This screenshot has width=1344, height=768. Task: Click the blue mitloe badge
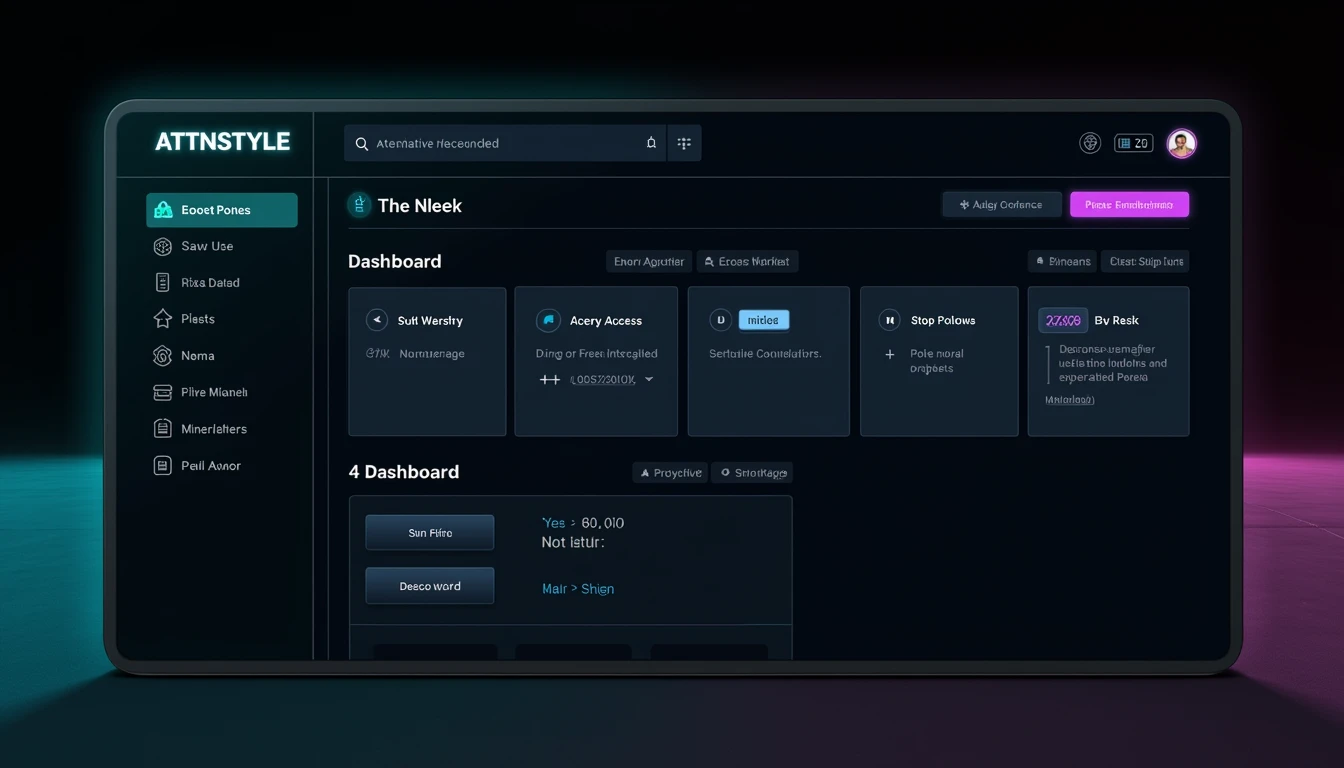tap(764, 320)
